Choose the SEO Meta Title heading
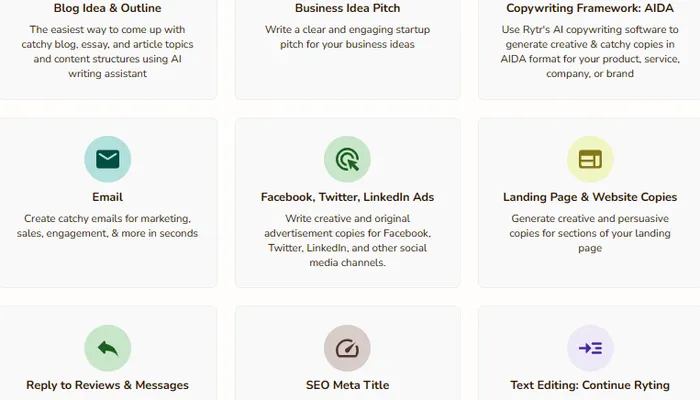Image resolution: width=700 pixels, height=400 pixels. click(x=347, y=385)
